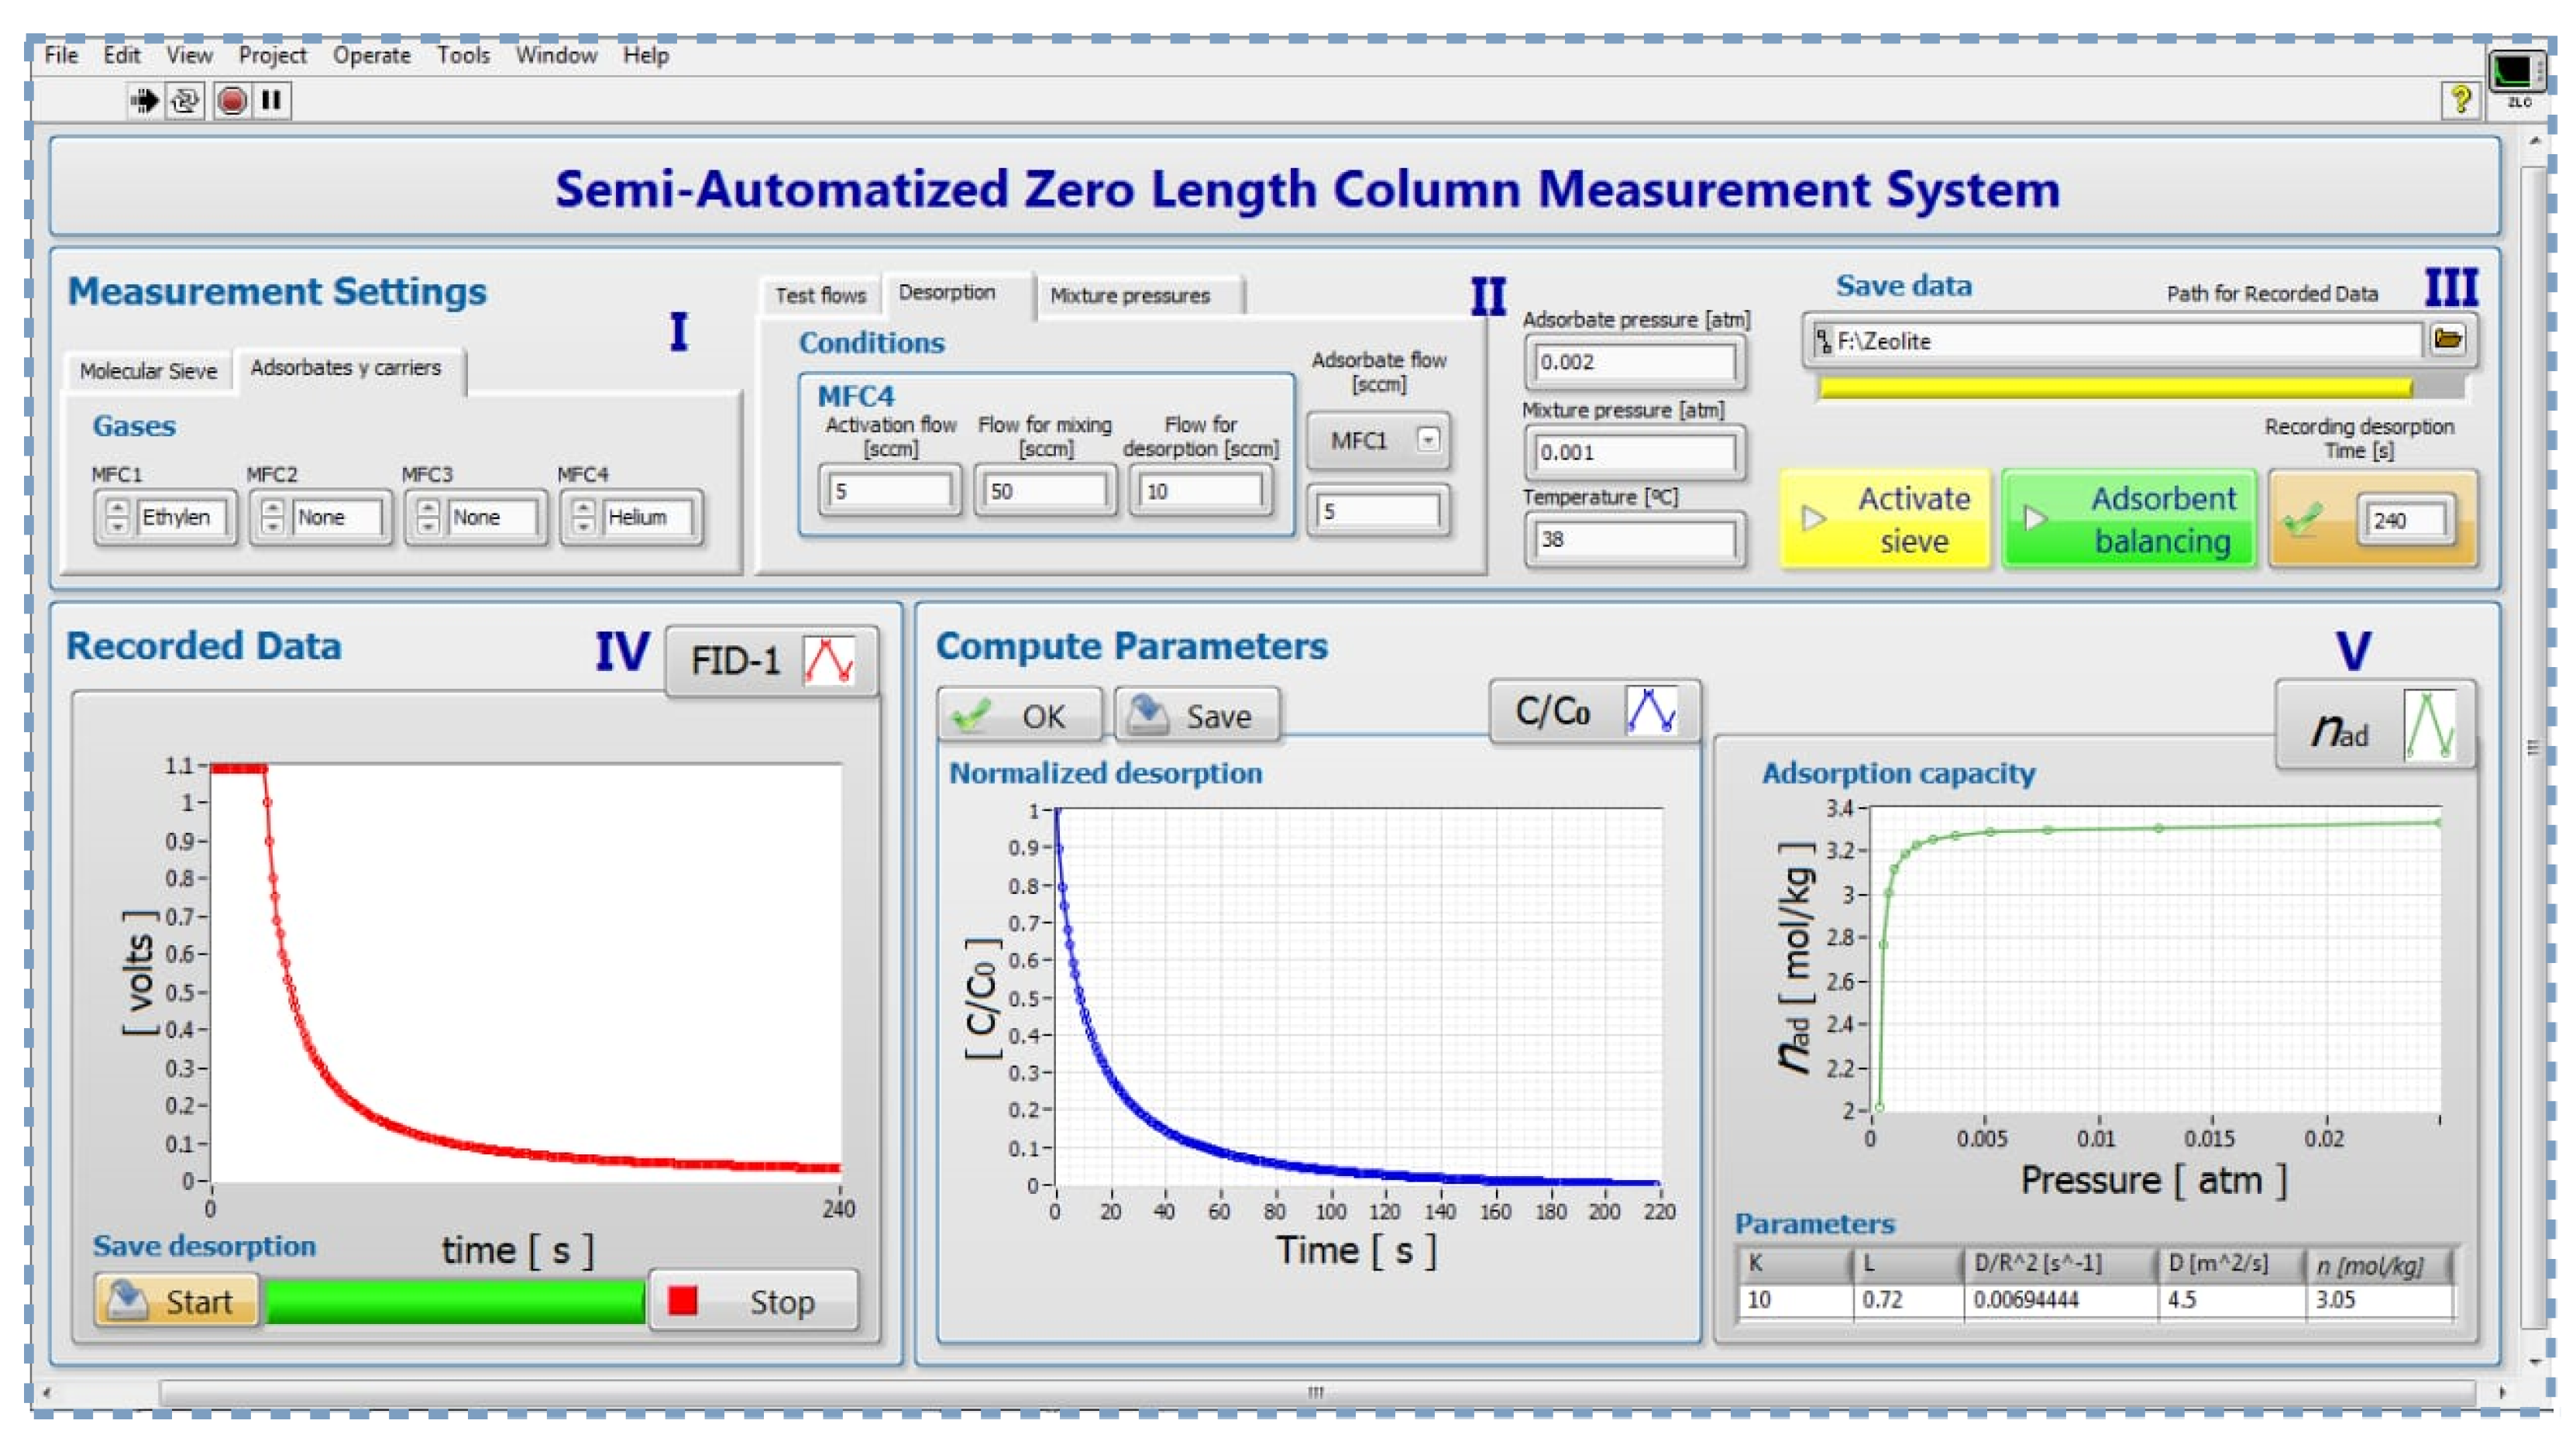2576x1448 pixels.
Task: Toggle the Adsorbent balancing button
Action: pos(2129,519)
